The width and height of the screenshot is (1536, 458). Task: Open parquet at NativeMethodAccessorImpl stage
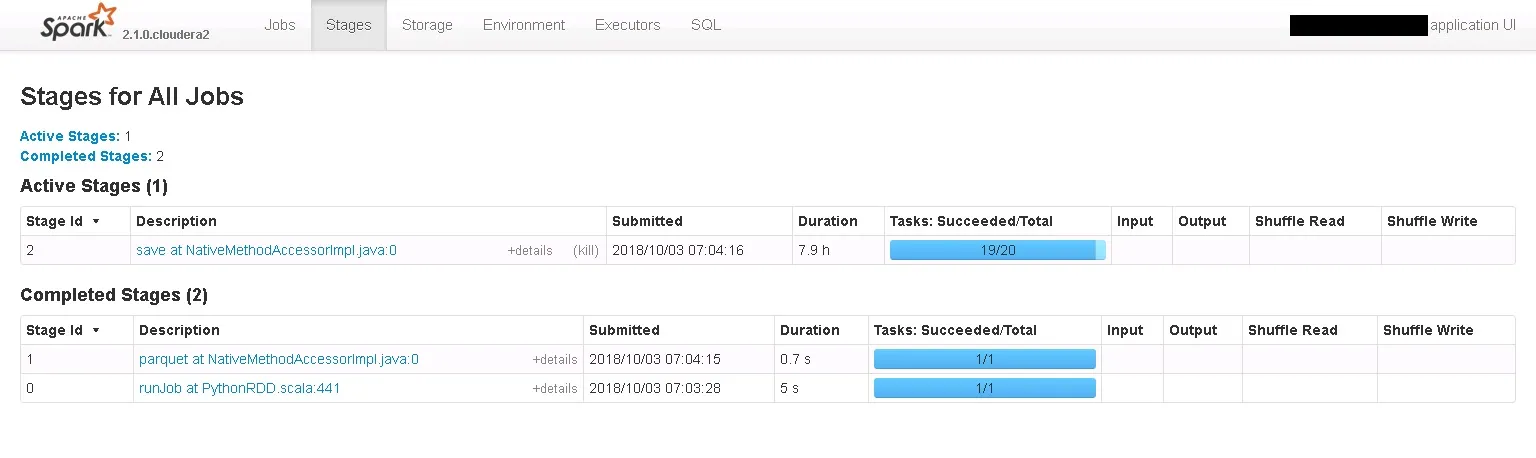[x=279, y=359]
